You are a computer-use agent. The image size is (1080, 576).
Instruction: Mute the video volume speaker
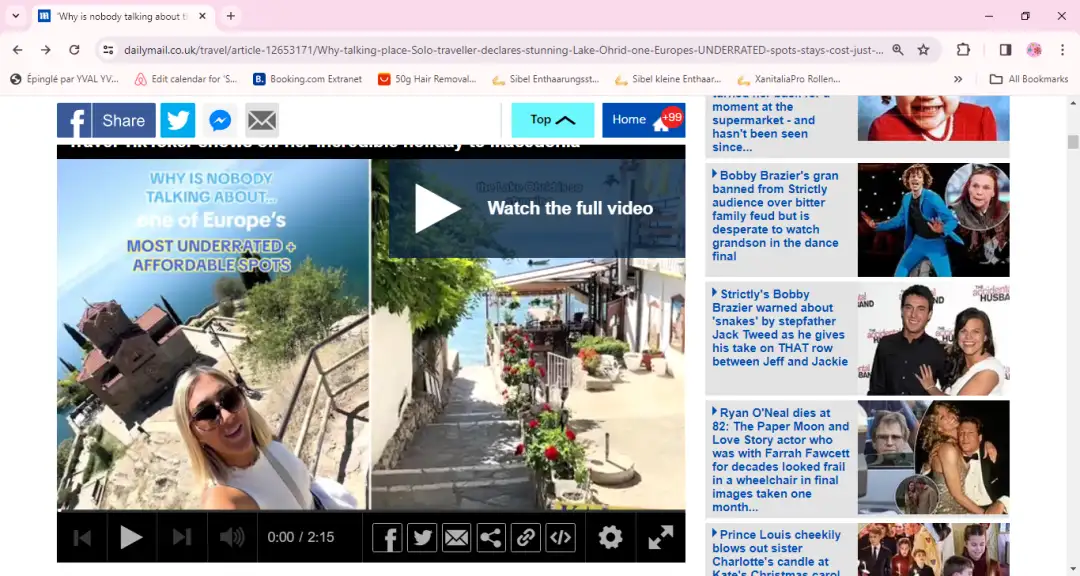pos(232,538)
